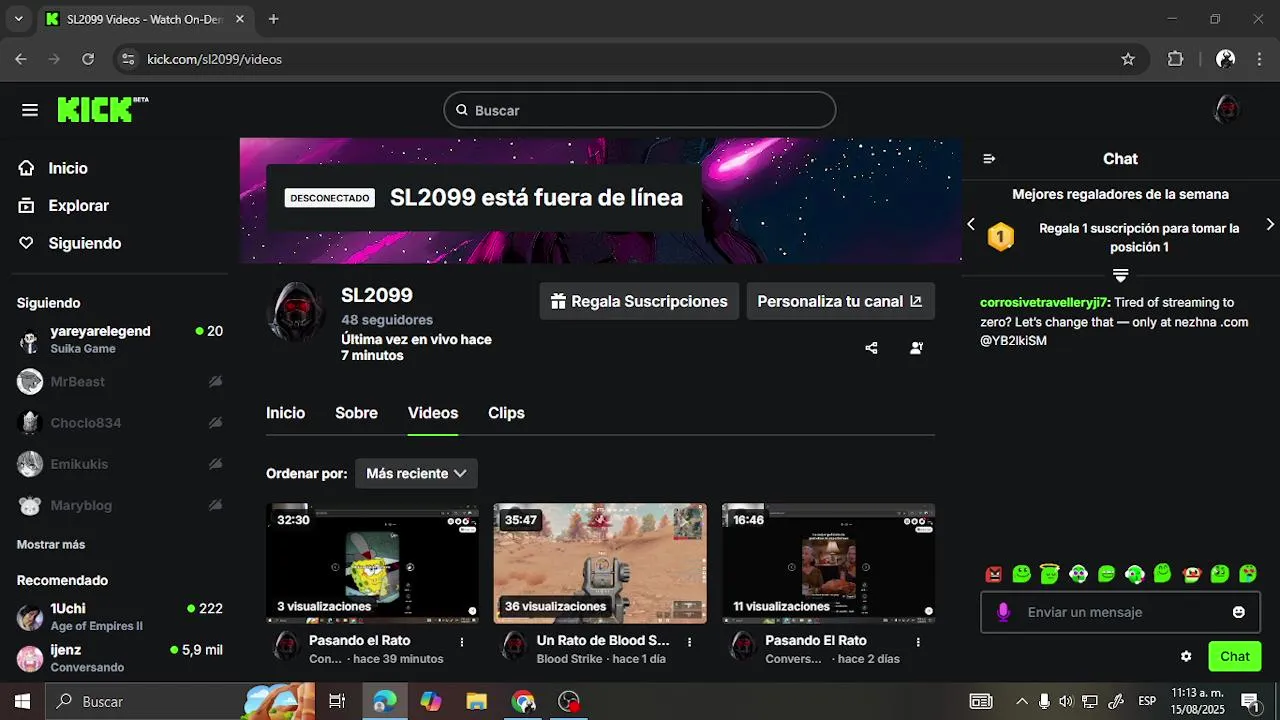The image size is (1280, 720).
Task: Open browser extensions puzzle icon
Action: 1176,59
